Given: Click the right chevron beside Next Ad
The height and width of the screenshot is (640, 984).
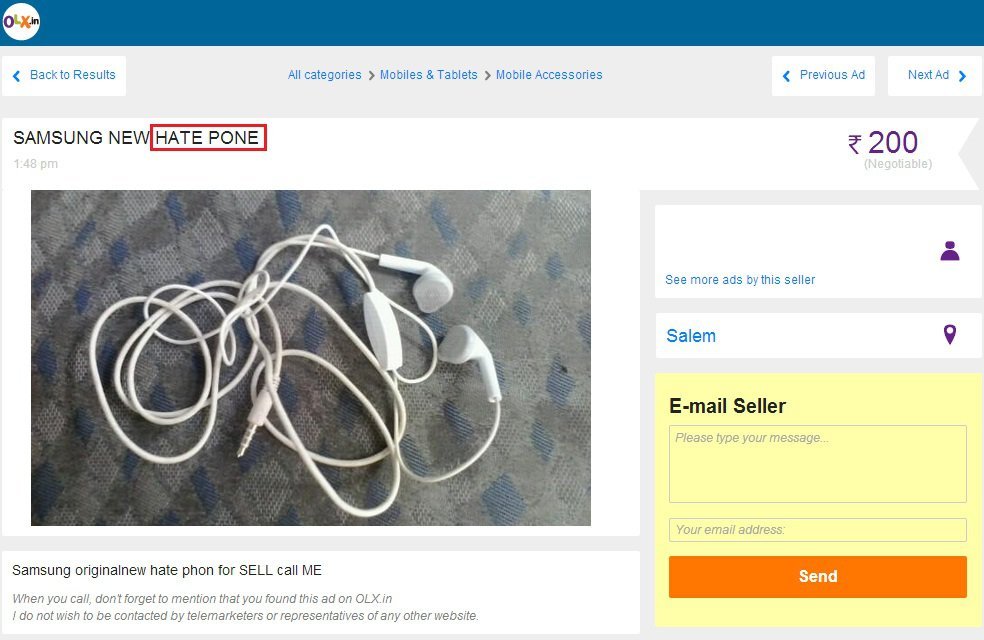Looking at the screenshot, I should click(962, 76).
